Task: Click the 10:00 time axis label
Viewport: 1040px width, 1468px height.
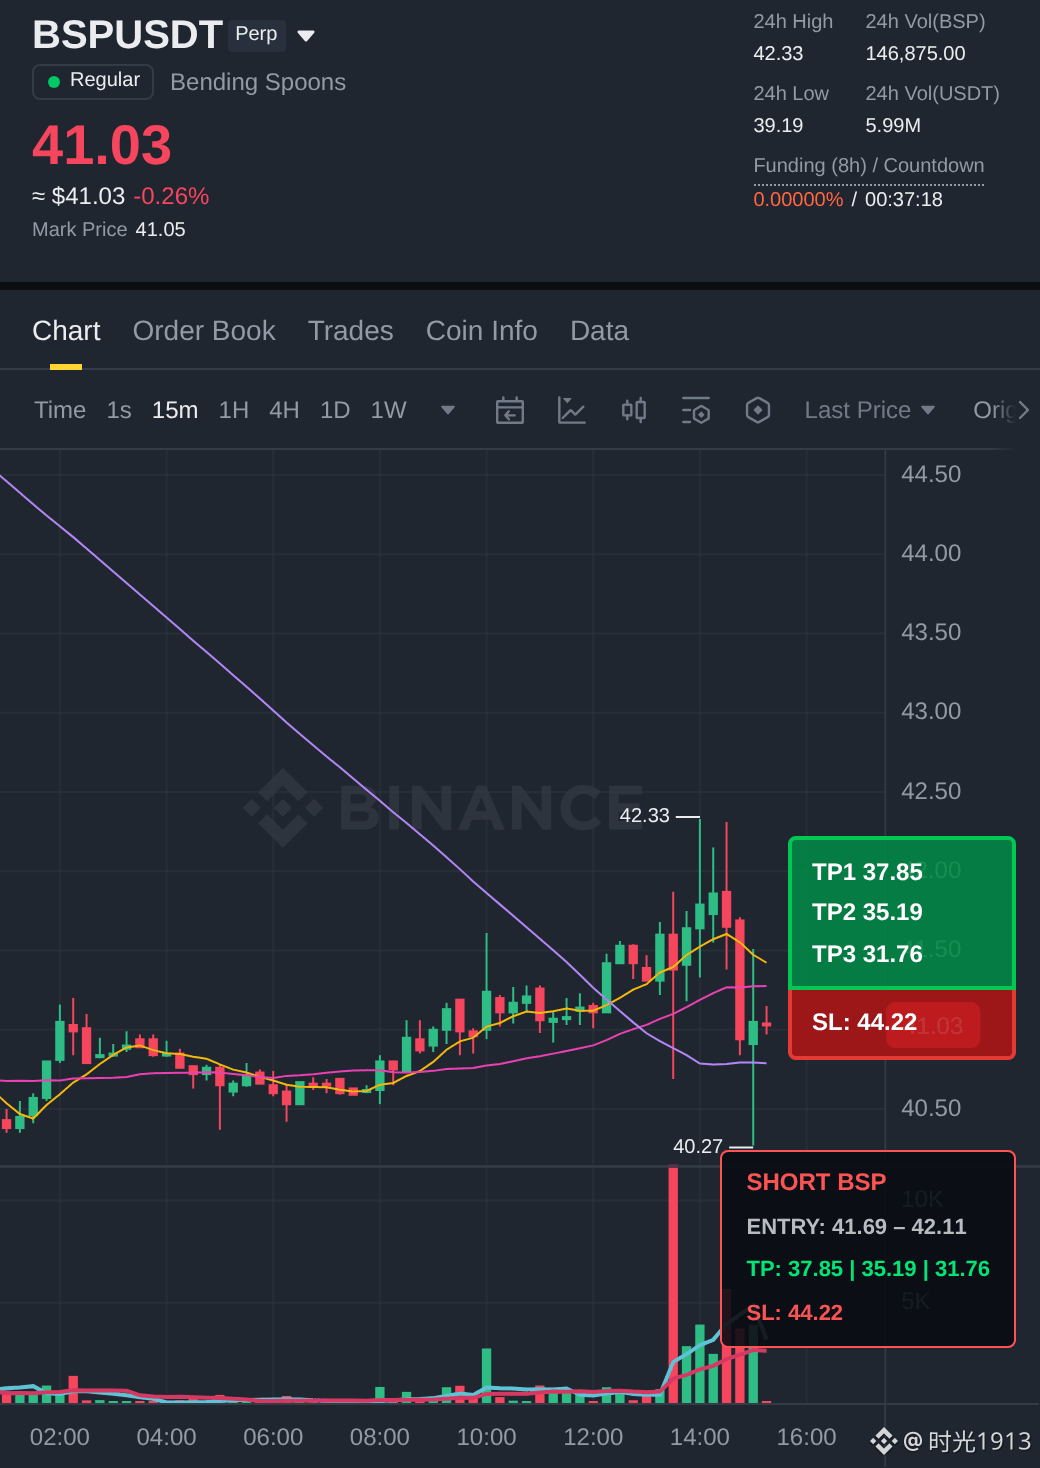Action: click(487, 1437)
